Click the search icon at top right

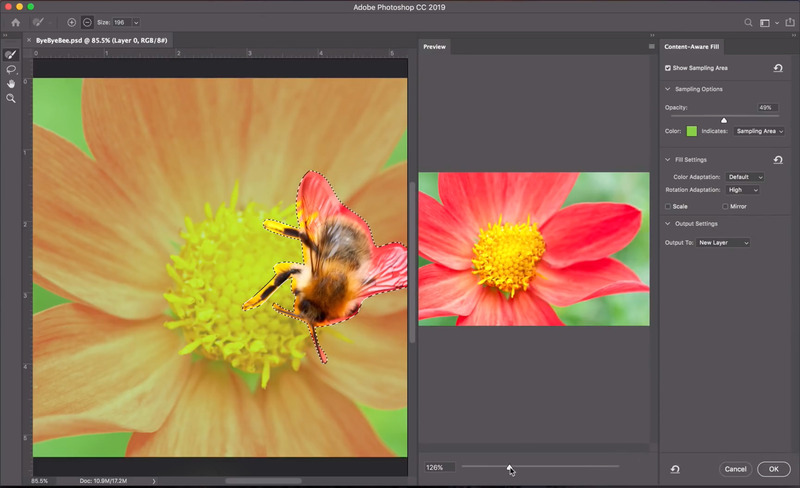pos(747,22)
